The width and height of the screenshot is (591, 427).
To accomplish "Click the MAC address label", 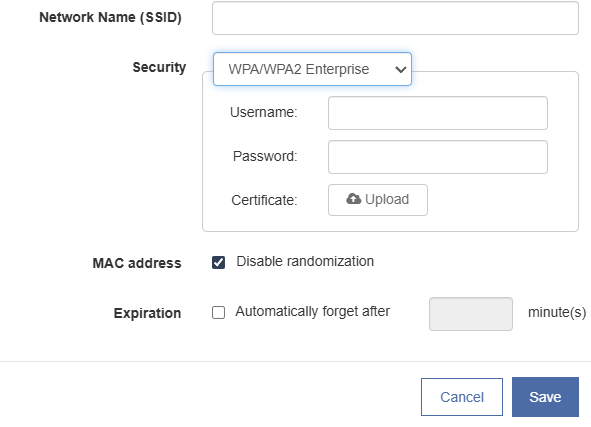I will pos(137,263).
